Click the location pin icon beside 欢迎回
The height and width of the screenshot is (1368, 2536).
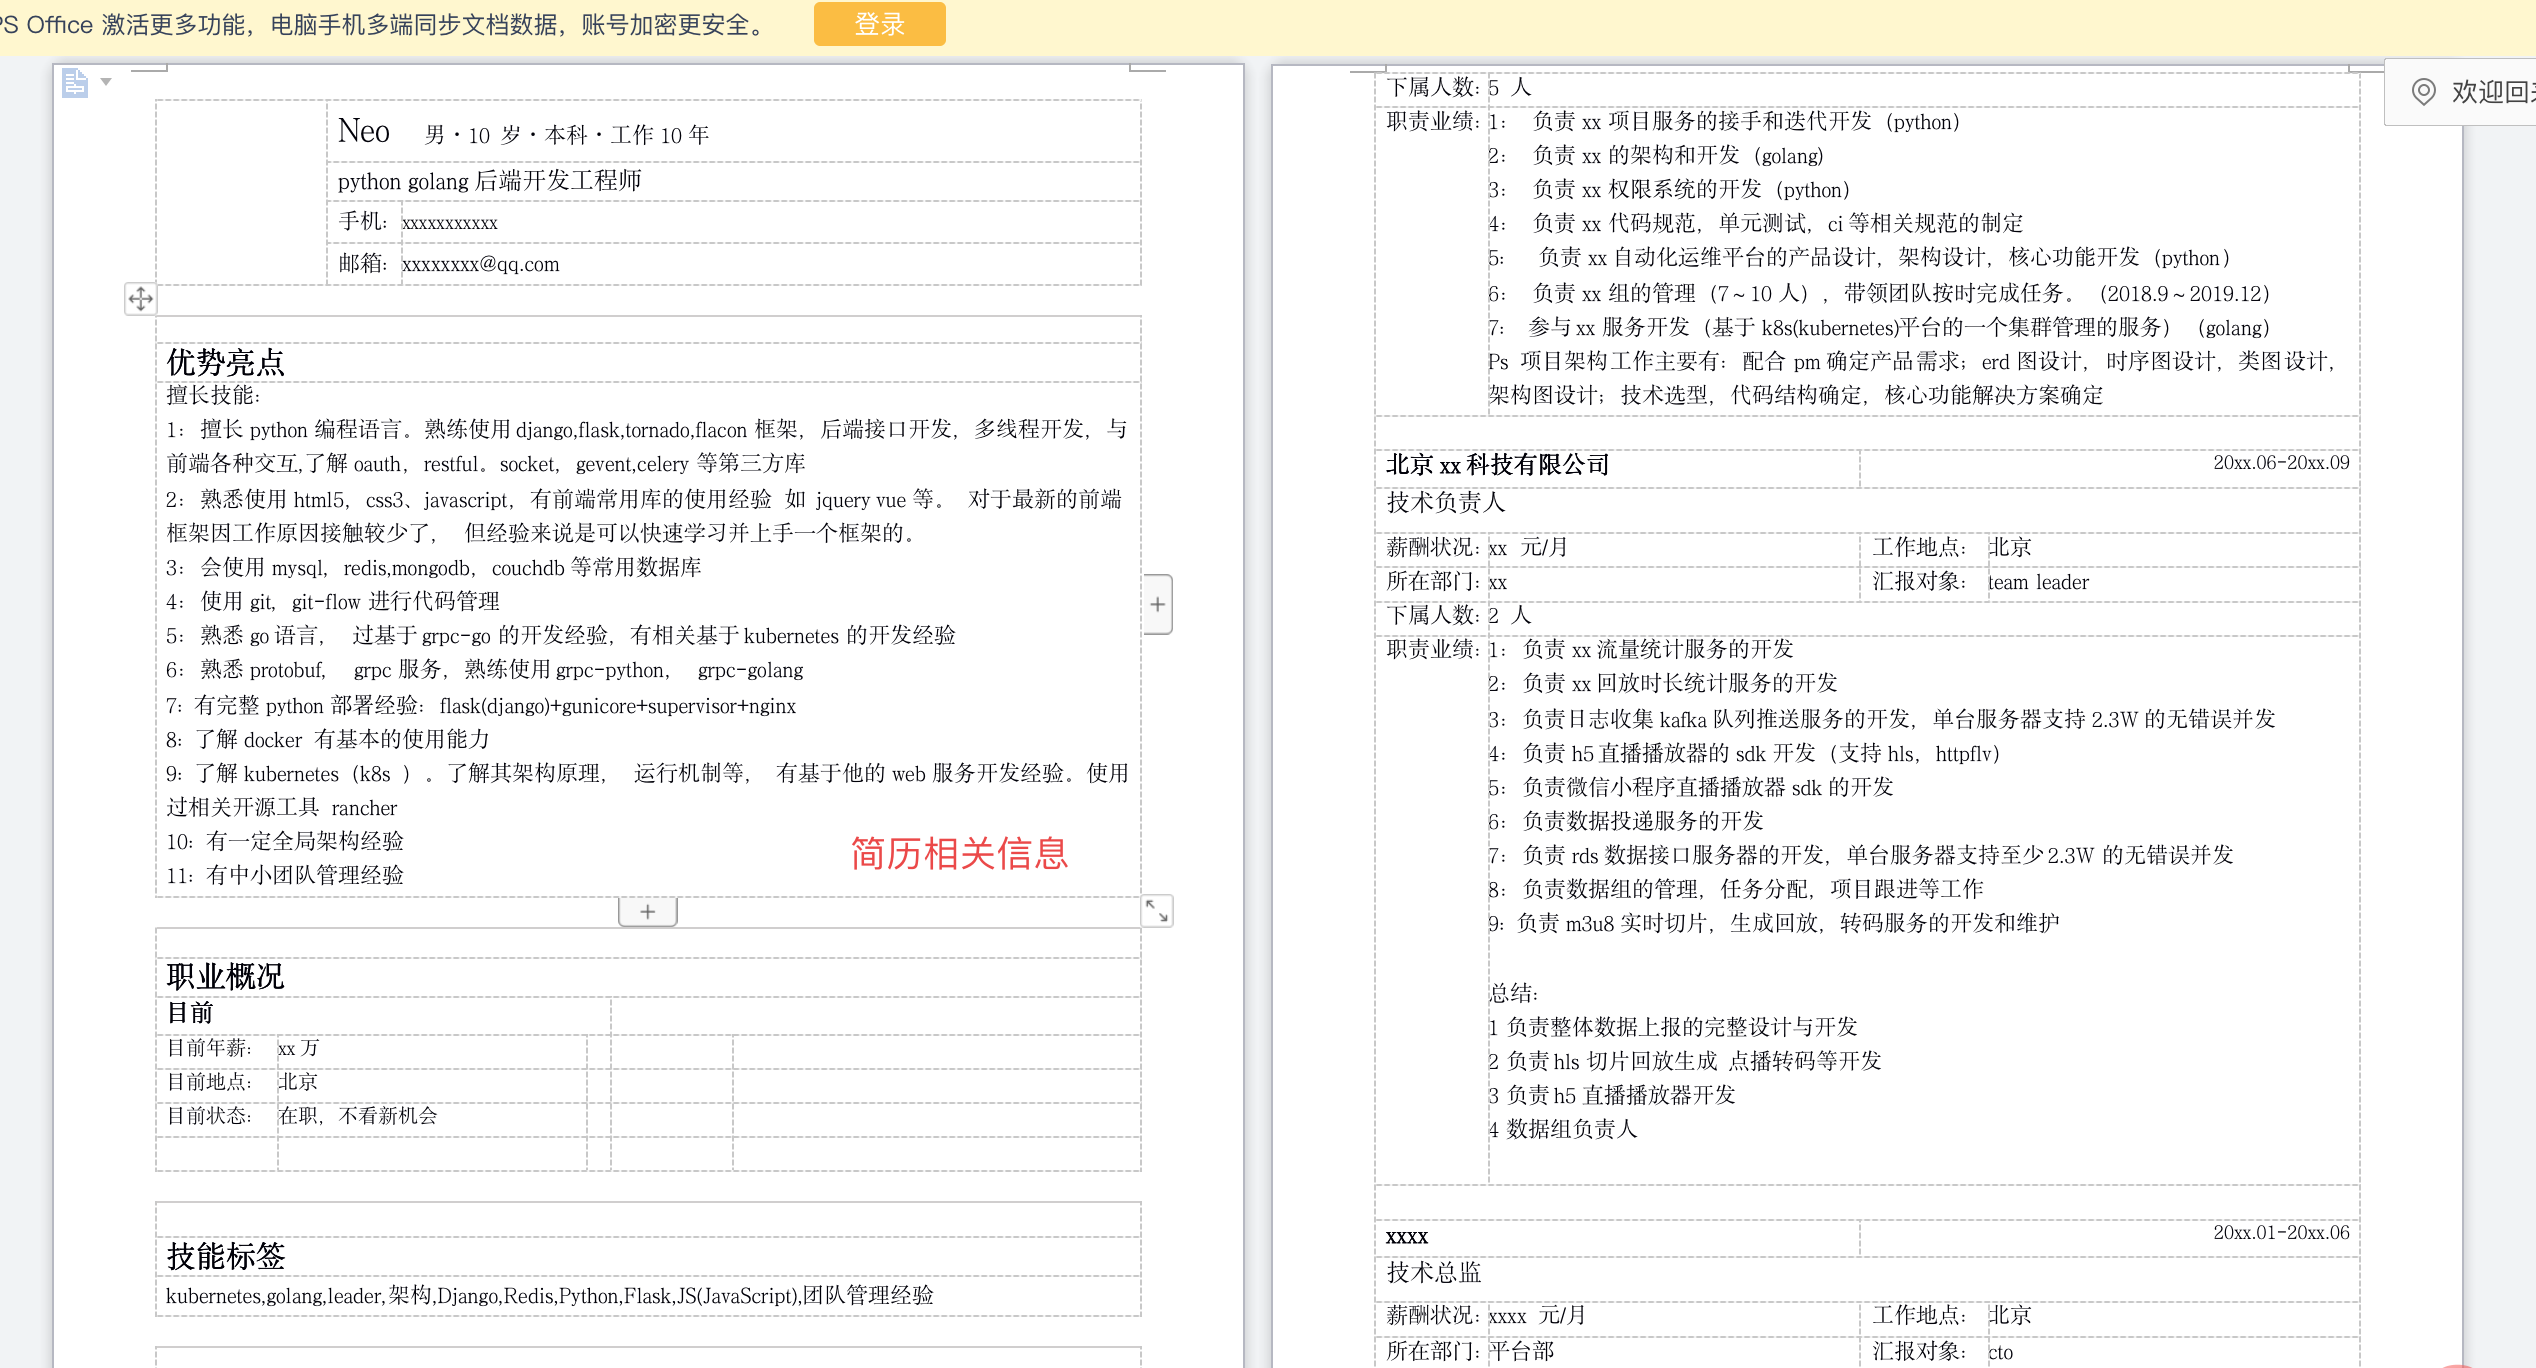pyautogui.click(x=2424, y=92)
